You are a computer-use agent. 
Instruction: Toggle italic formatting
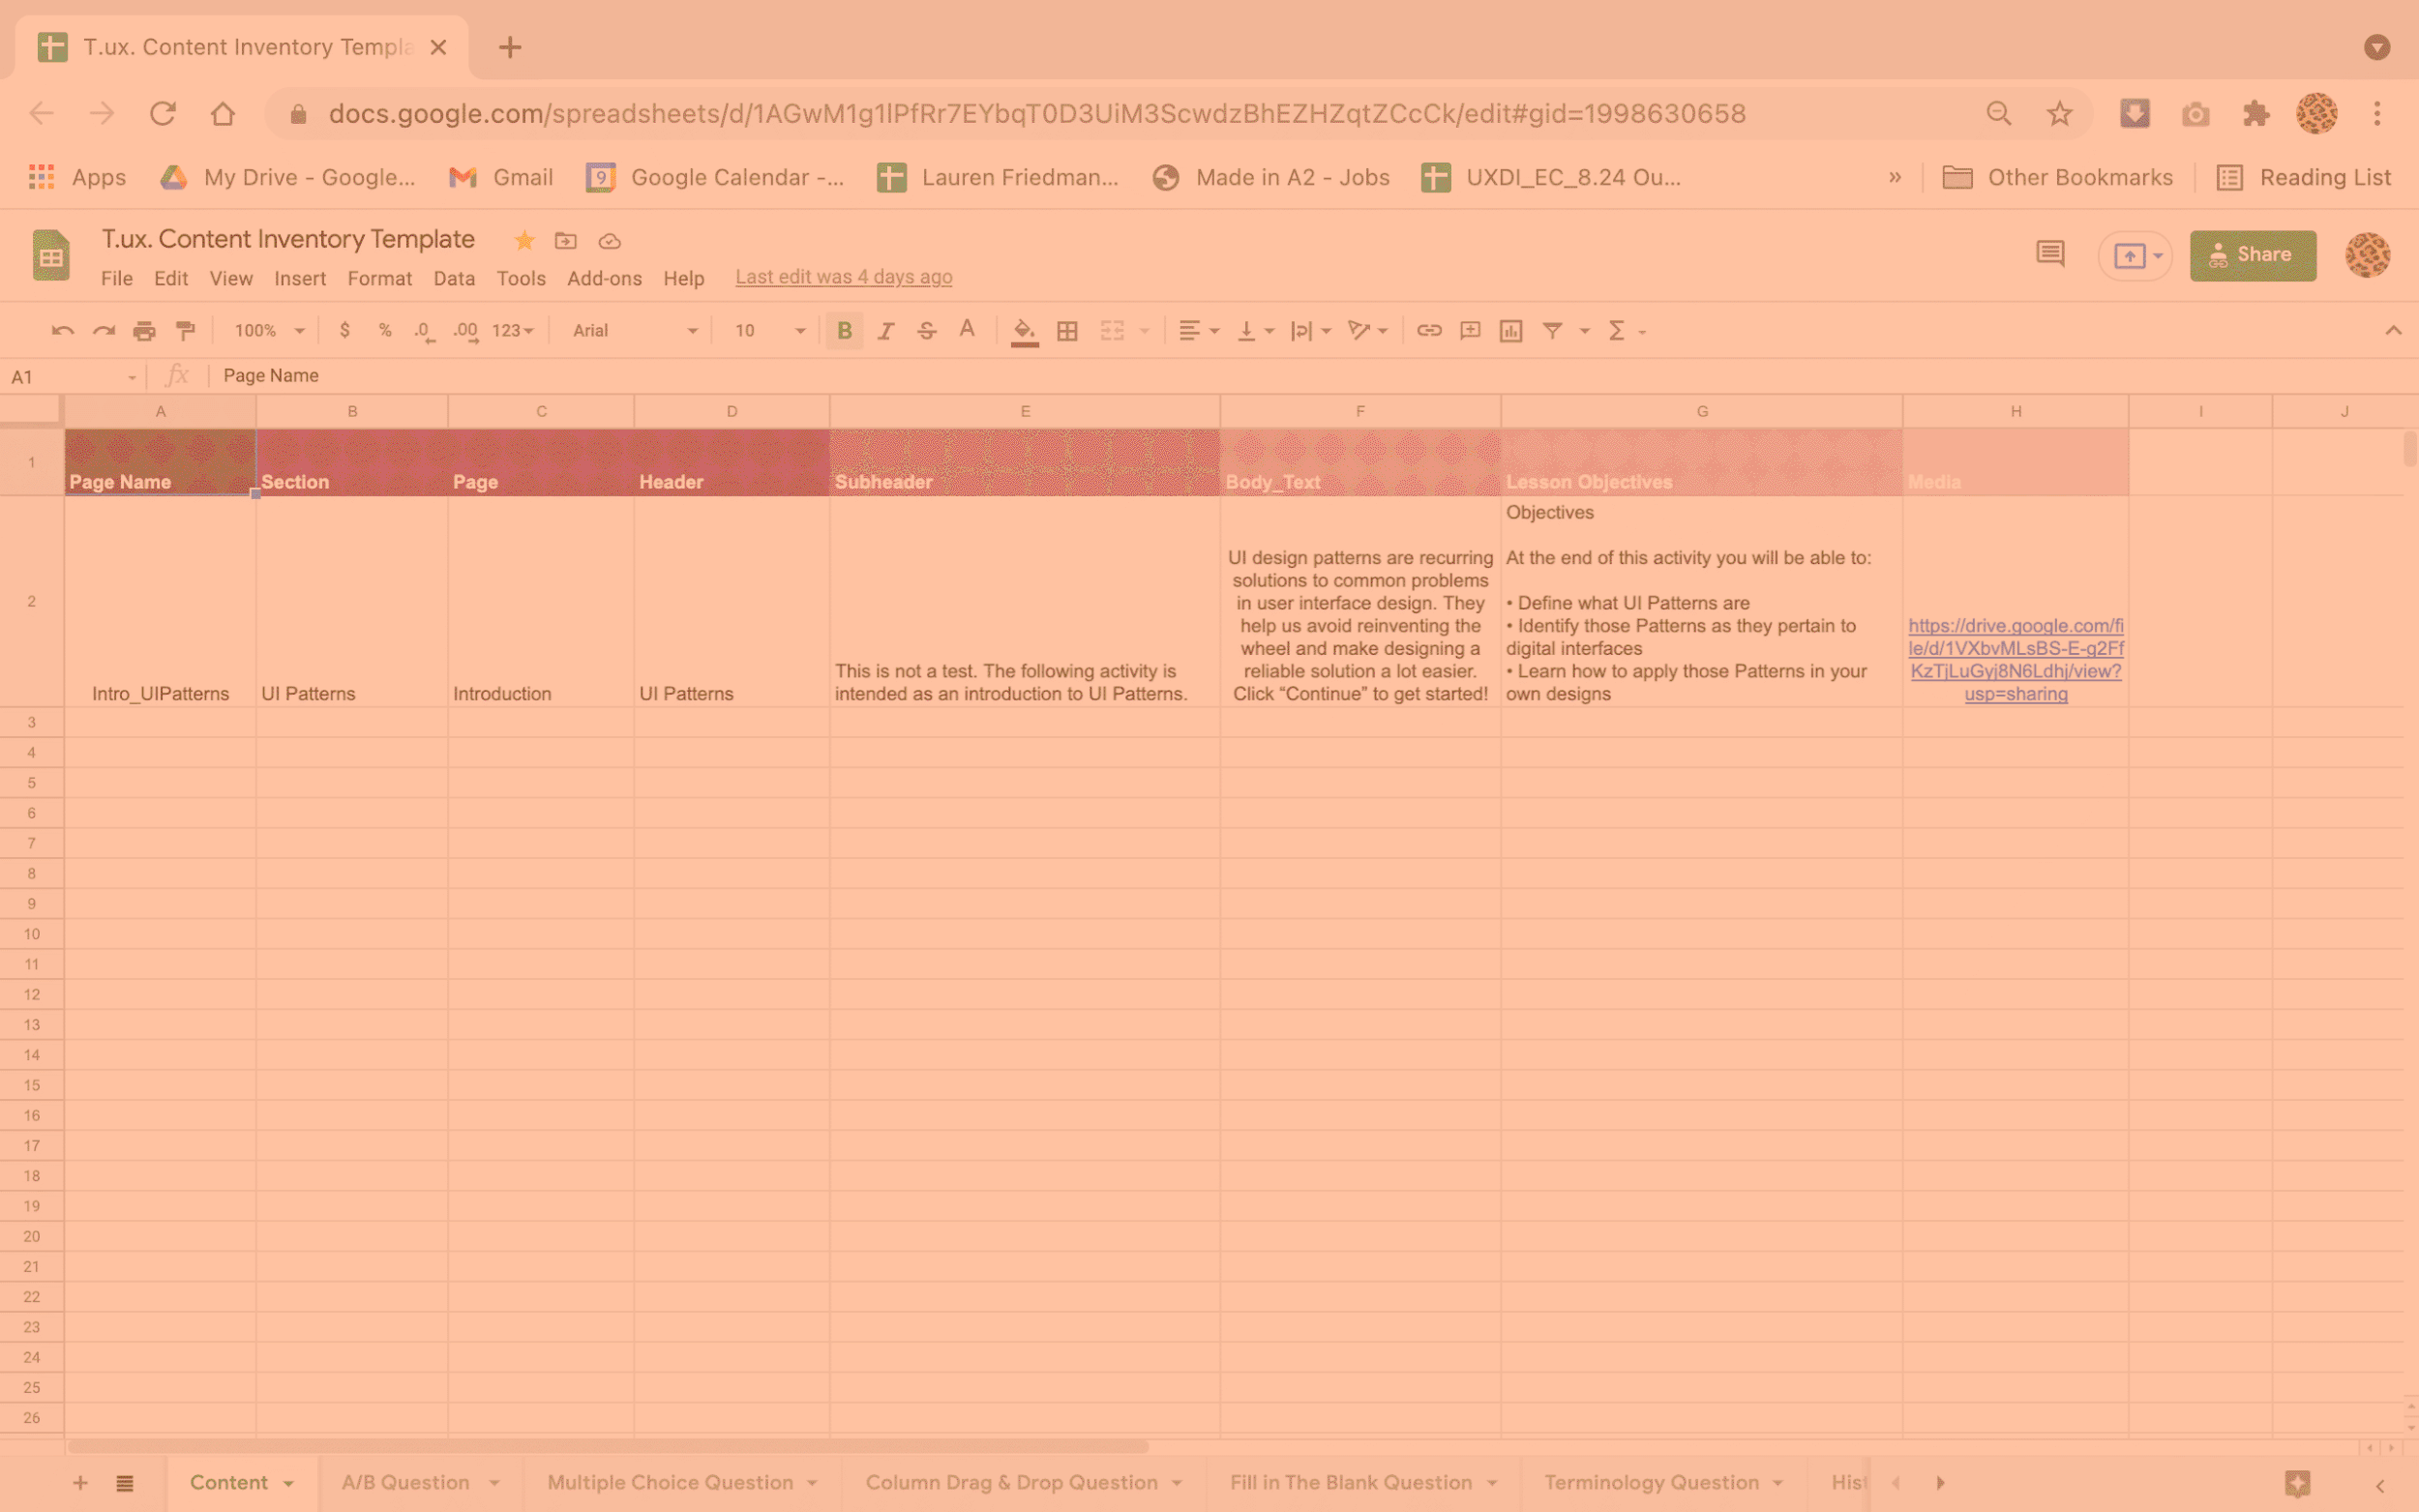pos(886,330)
